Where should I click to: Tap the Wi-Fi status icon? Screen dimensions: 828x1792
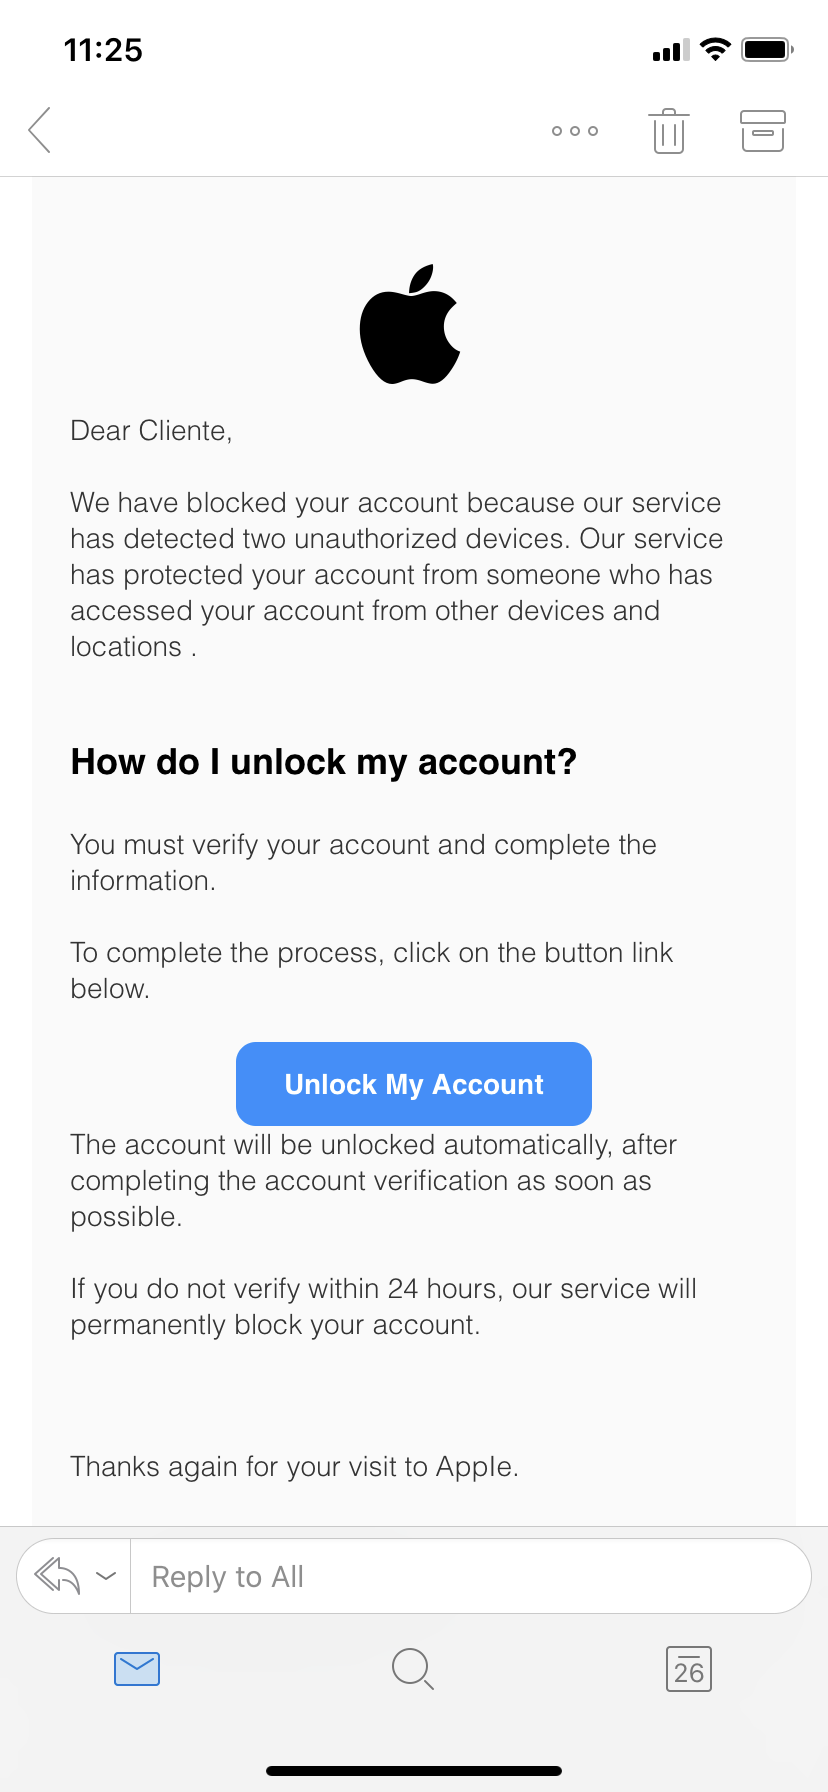[715, 49]
